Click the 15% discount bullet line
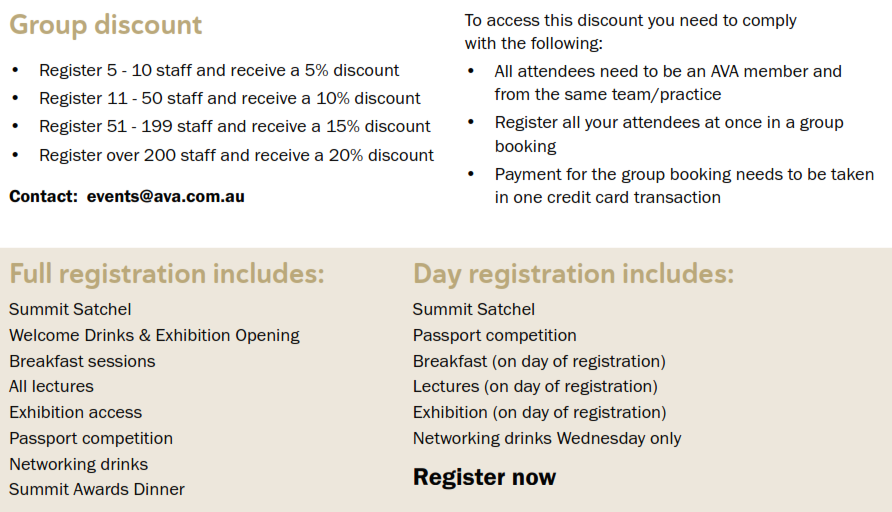892x512 pixels. [234, 126]
